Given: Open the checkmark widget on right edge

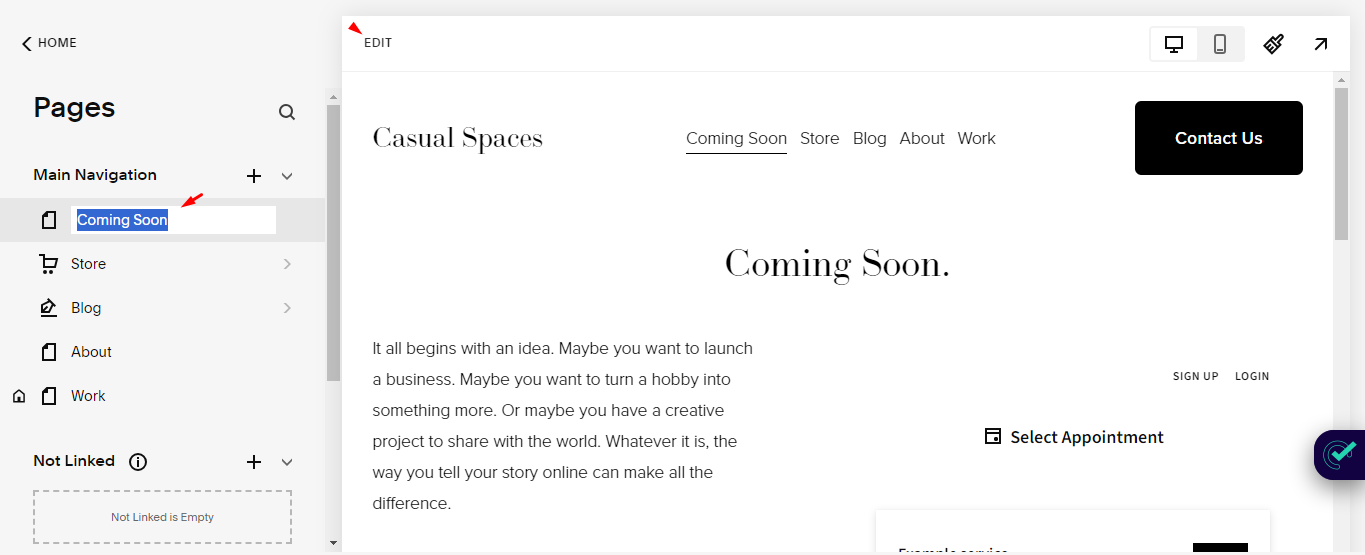Looking at the screenshot, I should [x=1340, y=454].
